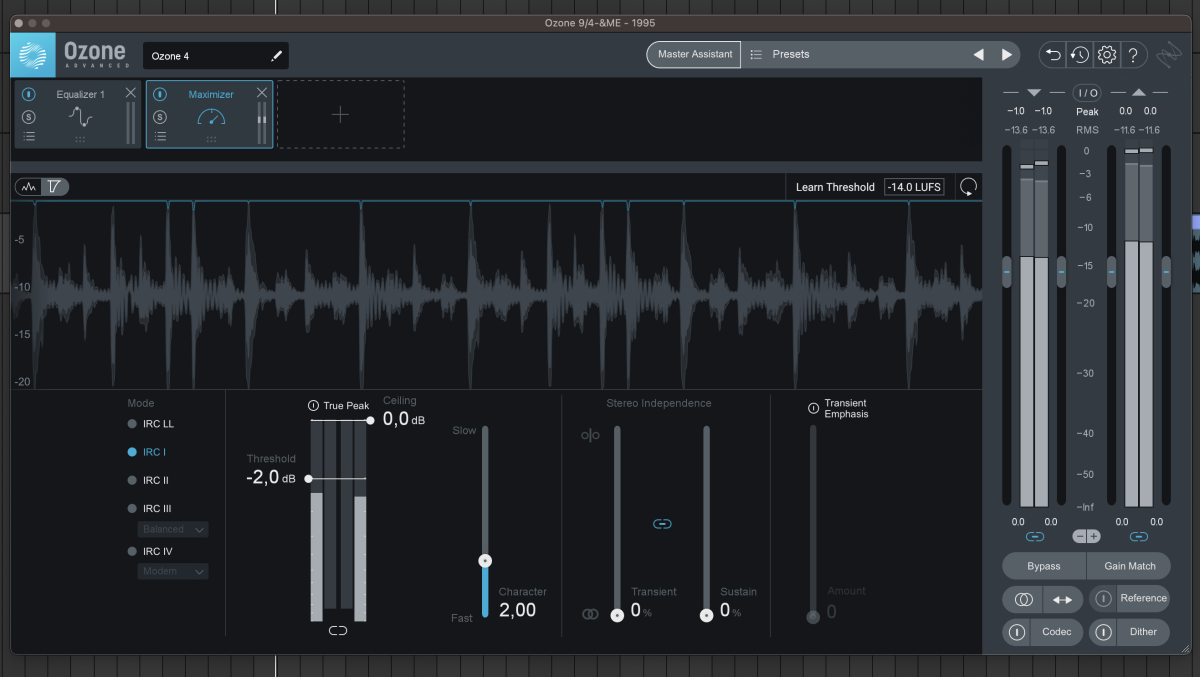Open the Codec panel
This screenshot has height=677, width=1200.
1057,632
